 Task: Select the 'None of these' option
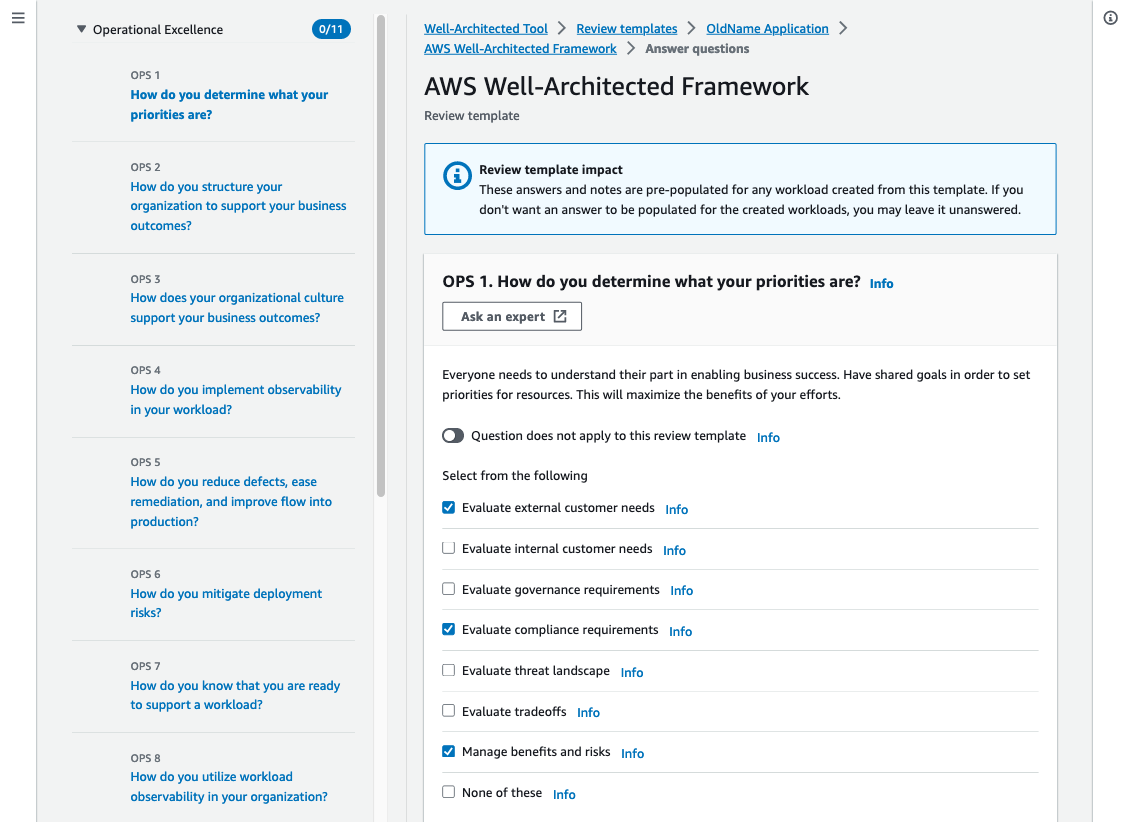coord(448,791)
